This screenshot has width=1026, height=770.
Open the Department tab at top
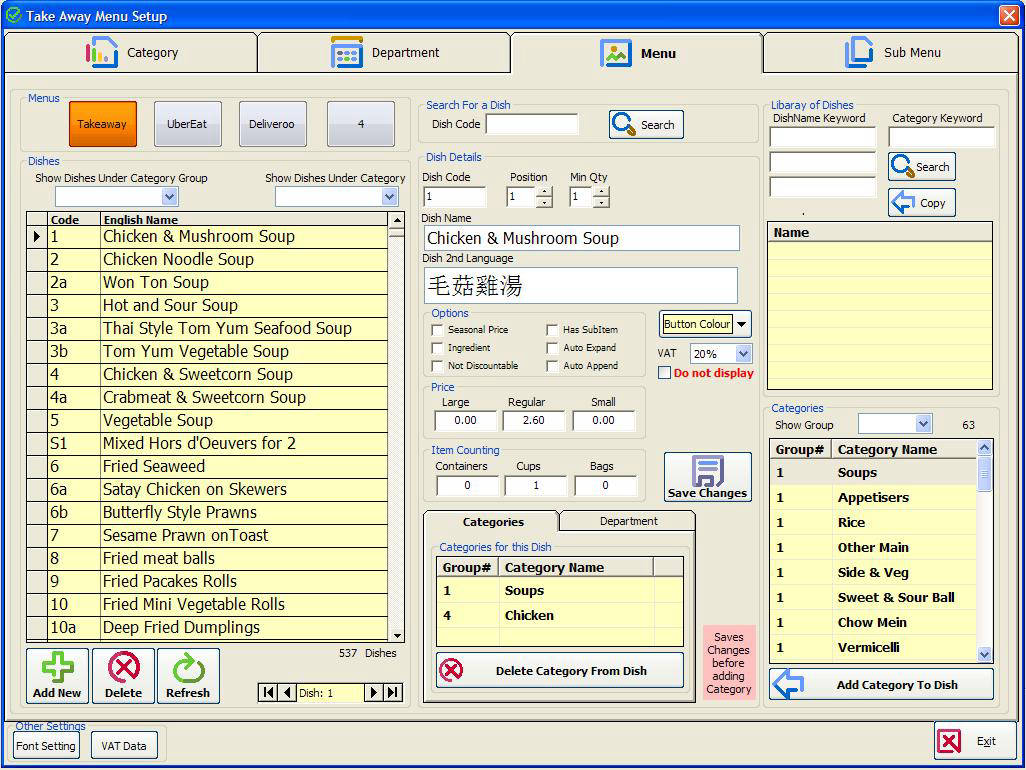(x=385, y=53)
